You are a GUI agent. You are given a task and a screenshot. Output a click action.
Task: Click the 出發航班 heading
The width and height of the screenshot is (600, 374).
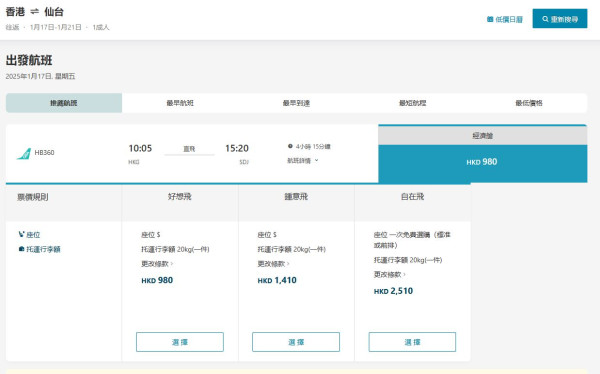pos(29,60)
